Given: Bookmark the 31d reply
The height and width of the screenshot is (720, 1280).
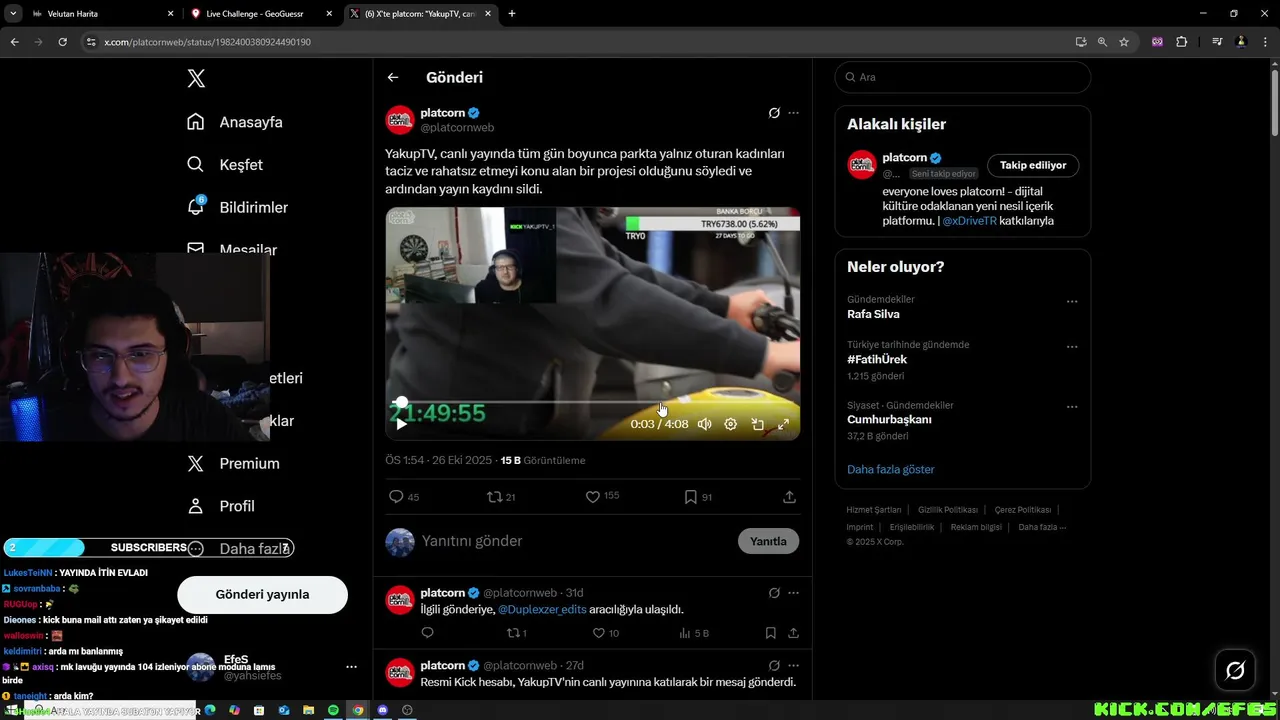Looking at the screenshot, I should click(x=770, y=633).
